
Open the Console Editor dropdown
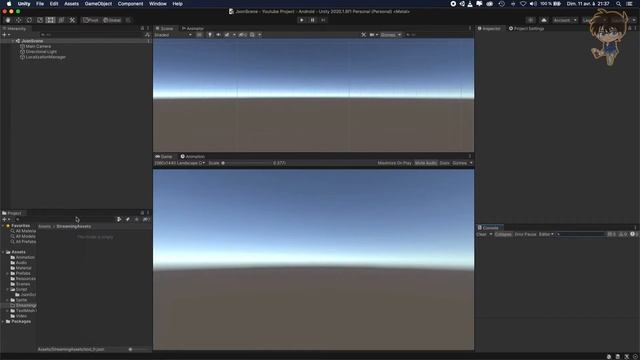coord(546,234)
